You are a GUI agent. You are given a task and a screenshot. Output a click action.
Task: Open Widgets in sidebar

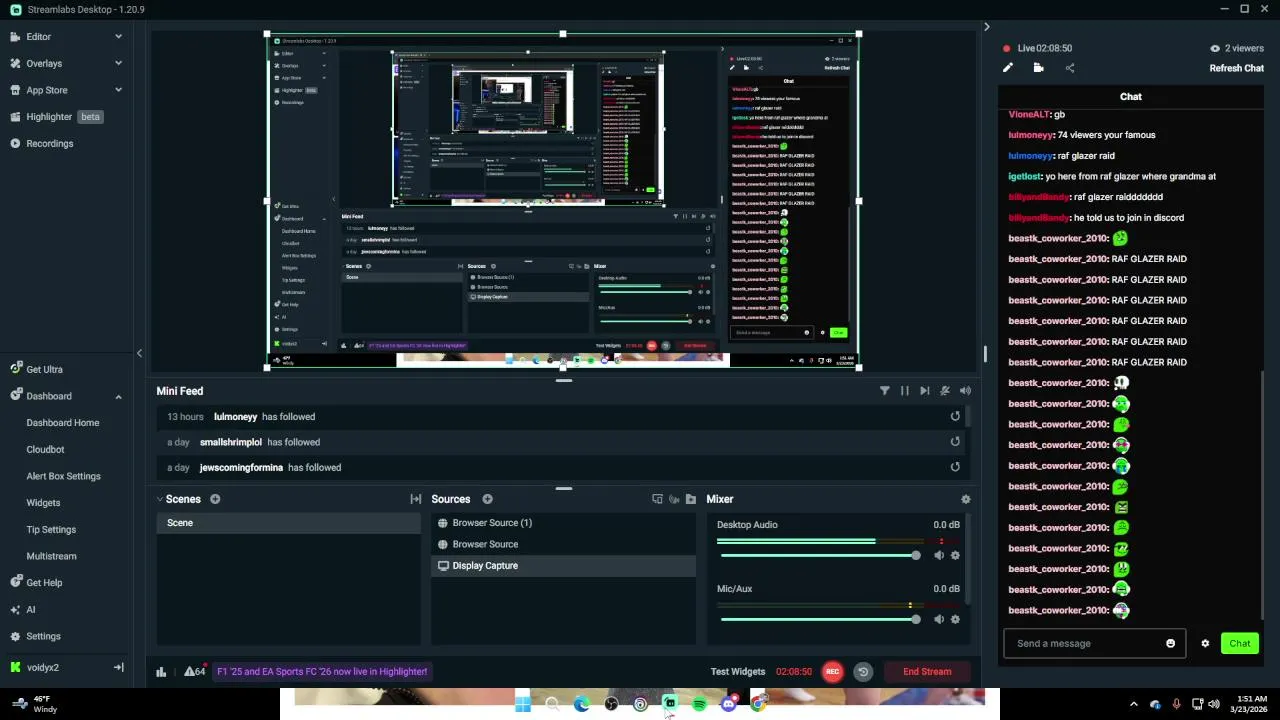pos(43,503)
